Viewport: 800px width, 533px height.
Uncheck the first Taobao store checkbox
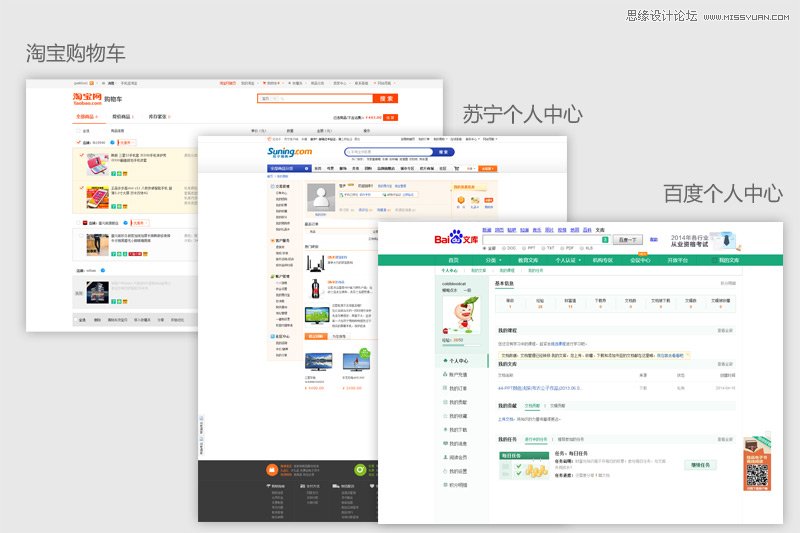pyautogui.click(x=78, y=142)
